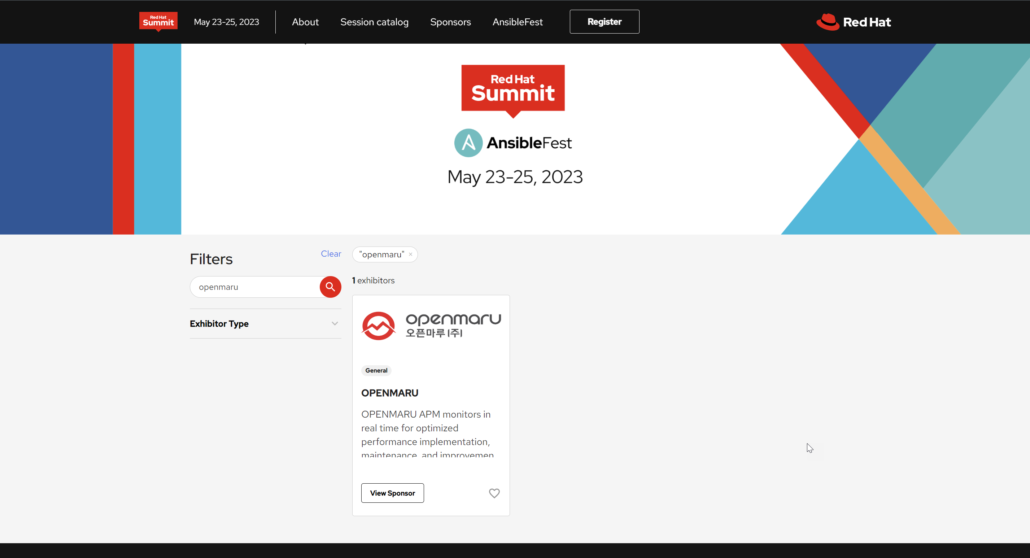Go to the Sponsors page
Viewport: 1030px width, 558px height.
(451, 22)
